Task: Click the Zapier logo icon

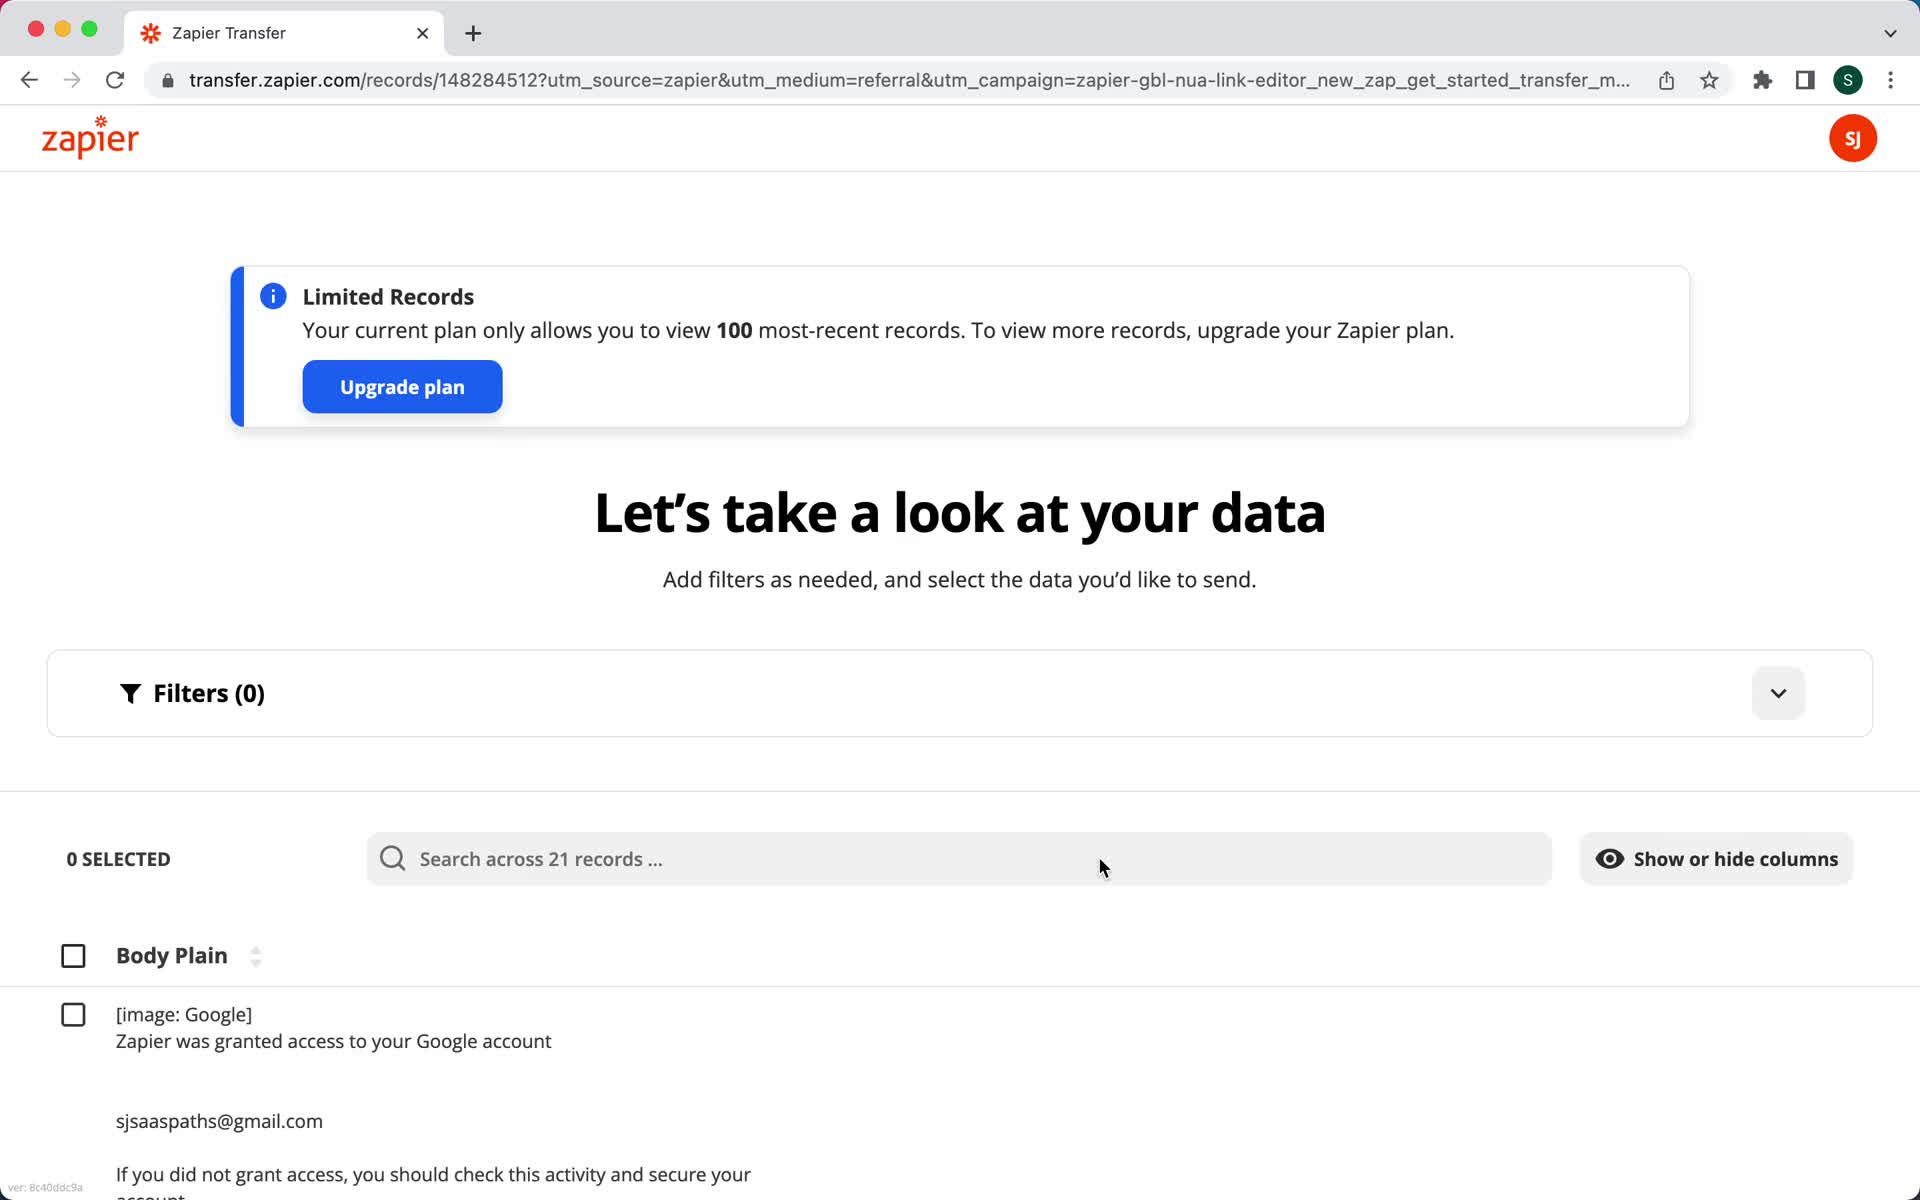Action: (88, 138)
